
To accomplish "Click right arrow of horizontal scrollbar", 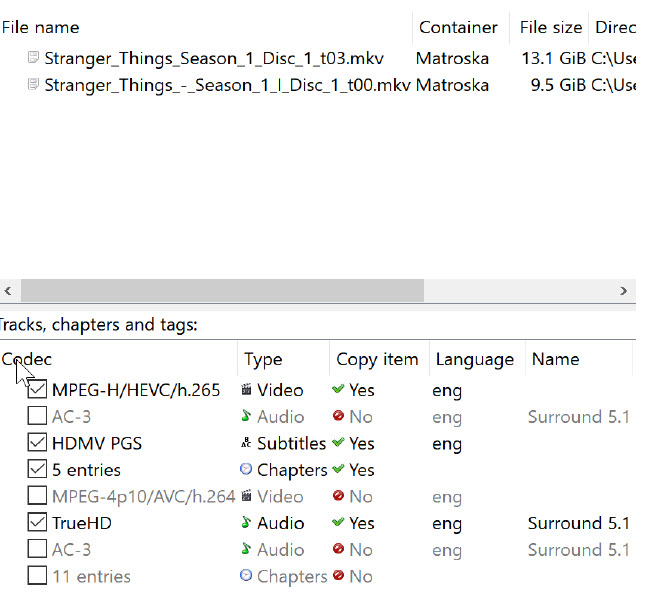I will coord(627,290).
